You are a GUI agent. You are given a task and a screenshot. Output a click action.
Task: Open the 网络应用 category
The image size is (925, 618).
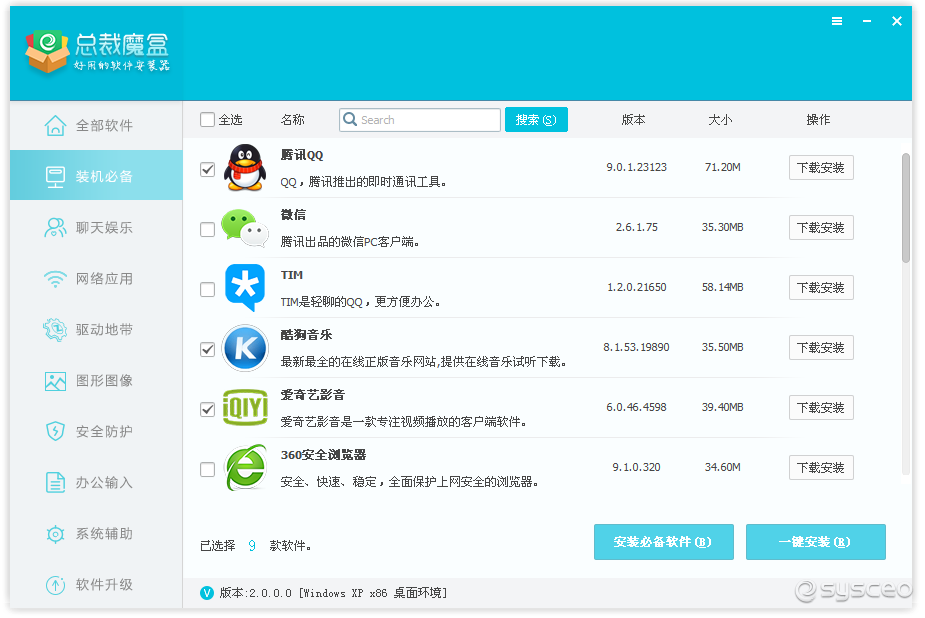click(x=96, y=278)
